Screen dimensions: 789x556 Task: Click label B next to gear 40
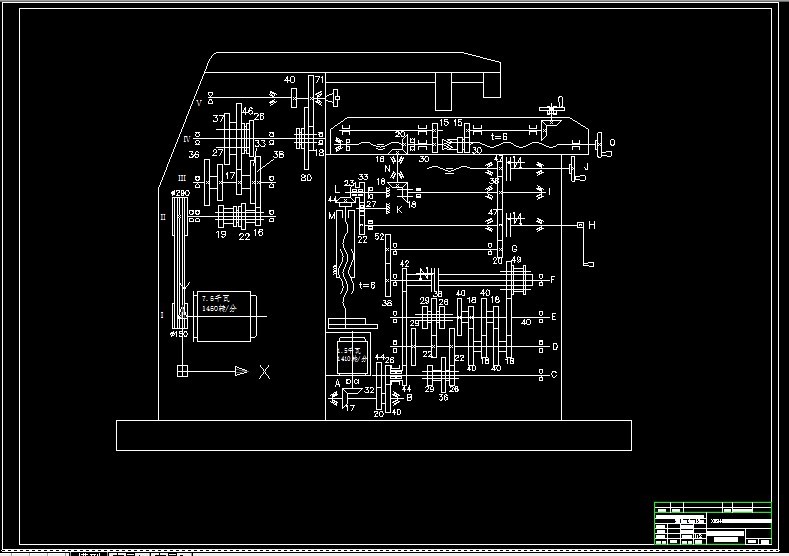[409, 398]
